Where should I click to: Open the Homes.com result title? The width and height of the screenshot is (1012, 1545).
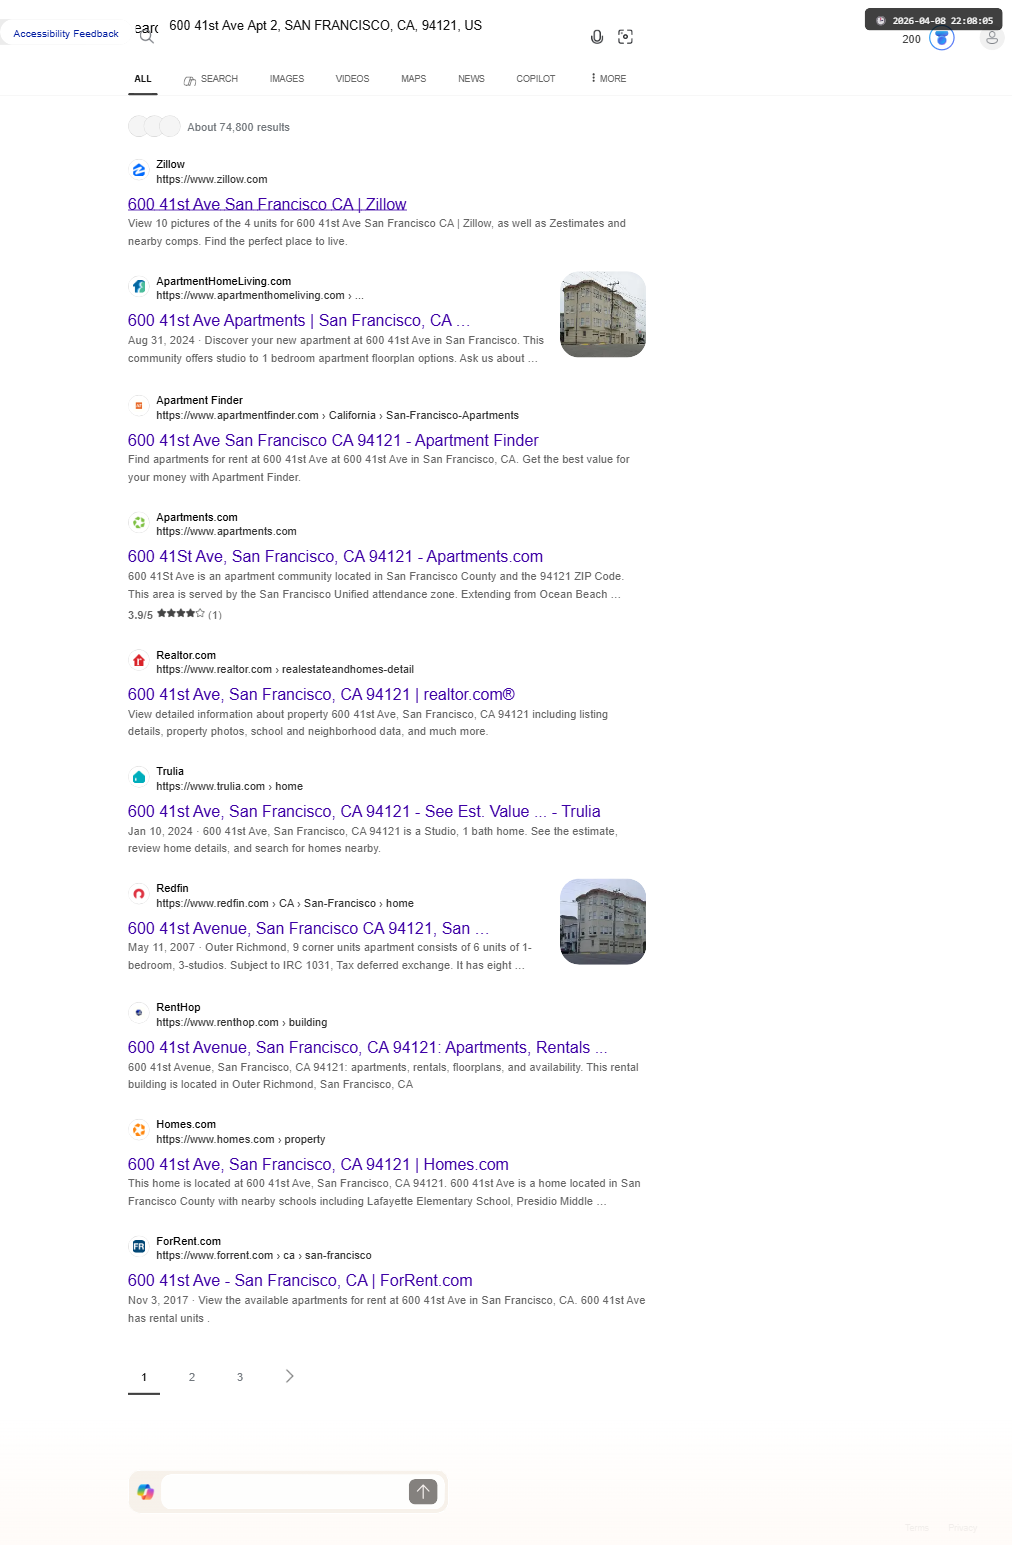click(318, 1165)
